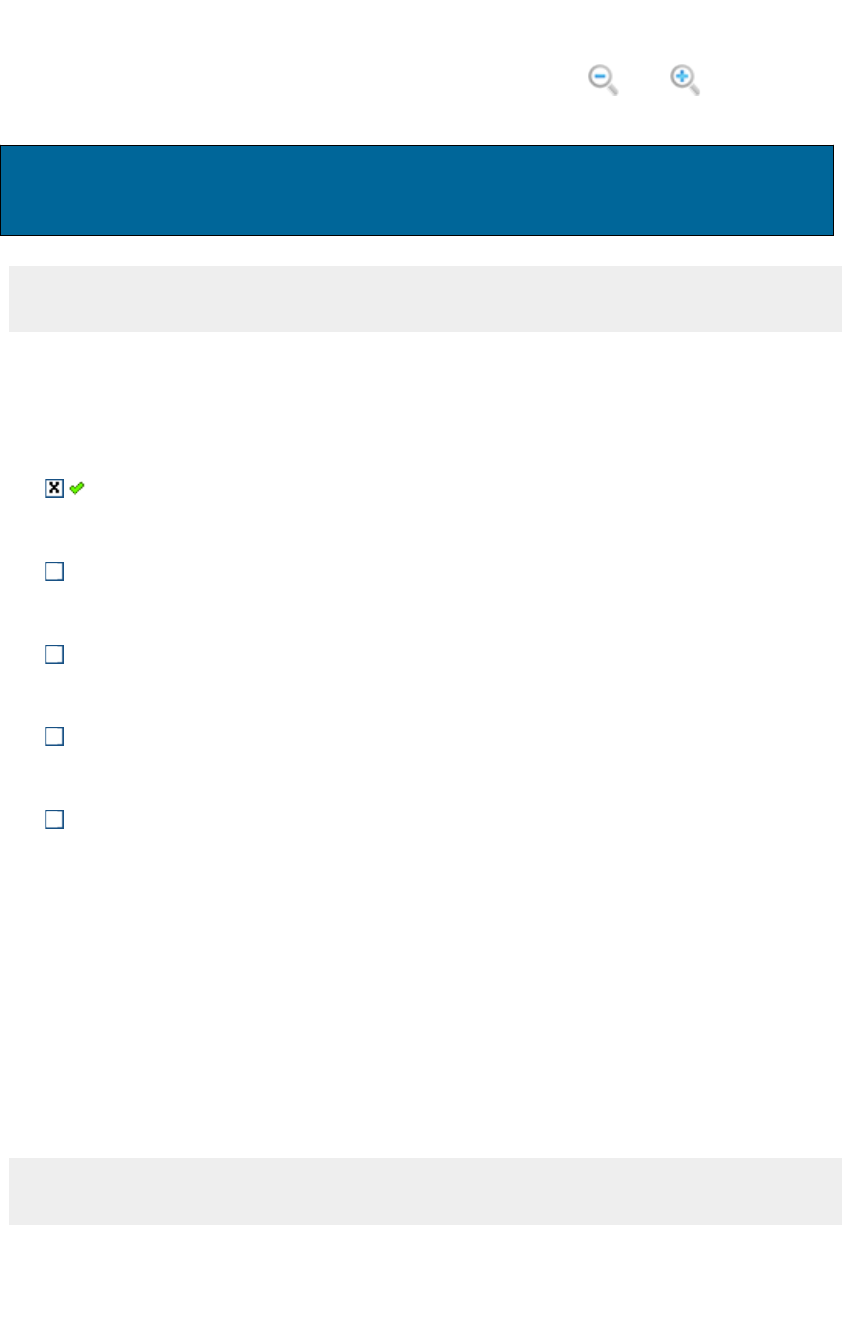Check the fifth checkbox in the list
The width and height of the screenshot is (842, 1343).
[x=54, y=819]
